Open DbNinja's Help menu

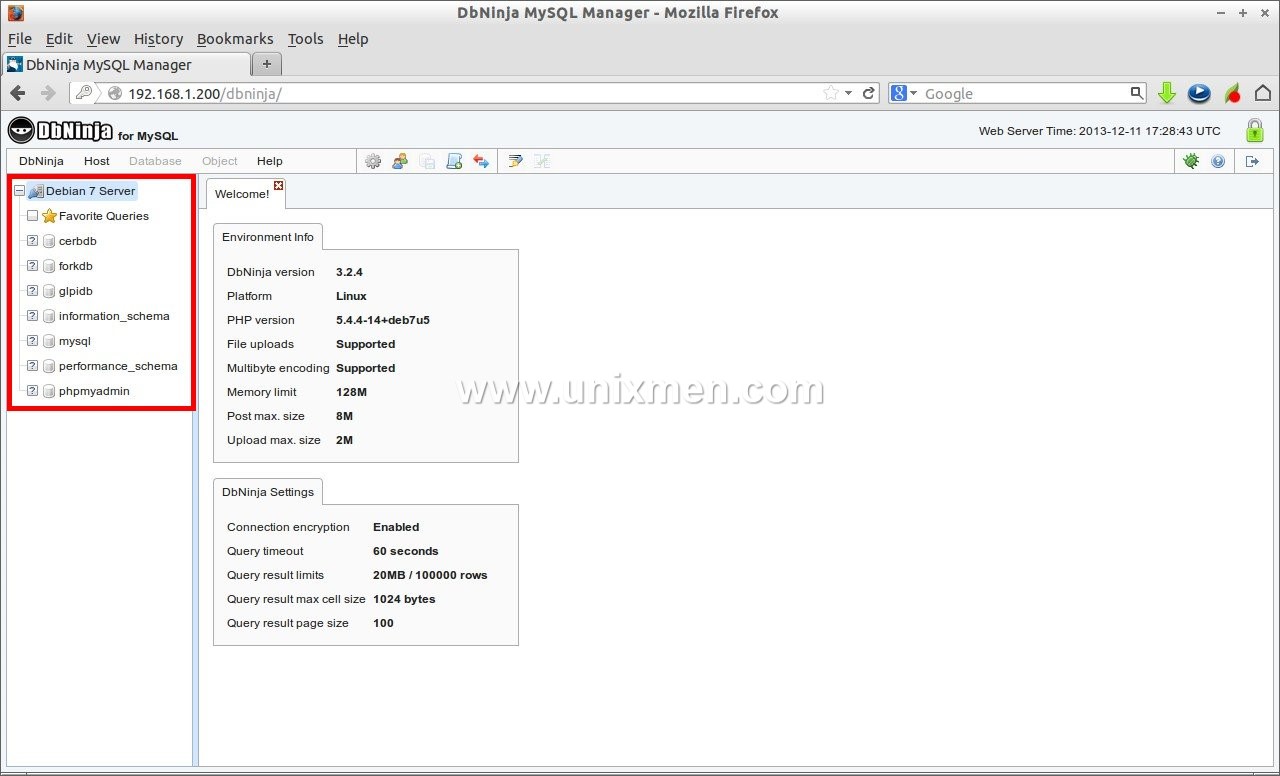pos(270,161)
